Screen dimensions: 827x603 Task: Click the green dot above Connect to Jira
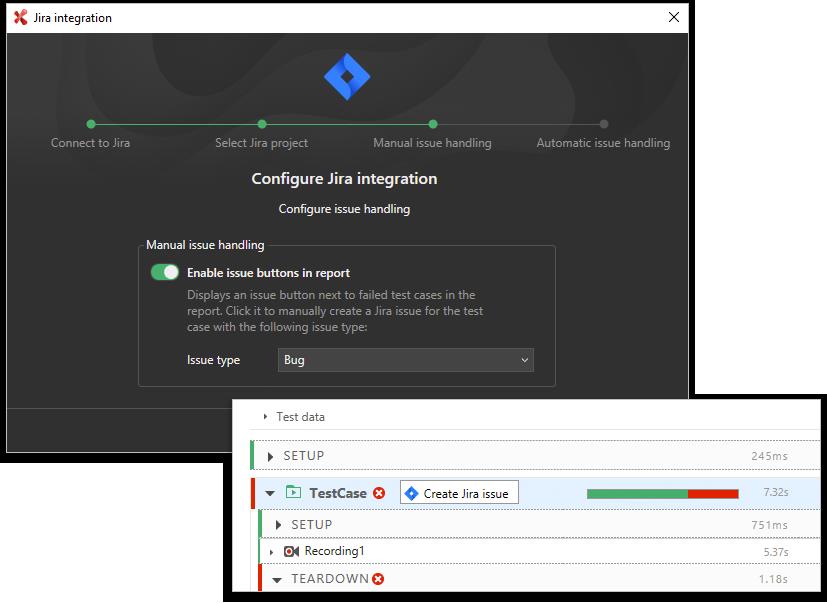[x=91, y=124]
